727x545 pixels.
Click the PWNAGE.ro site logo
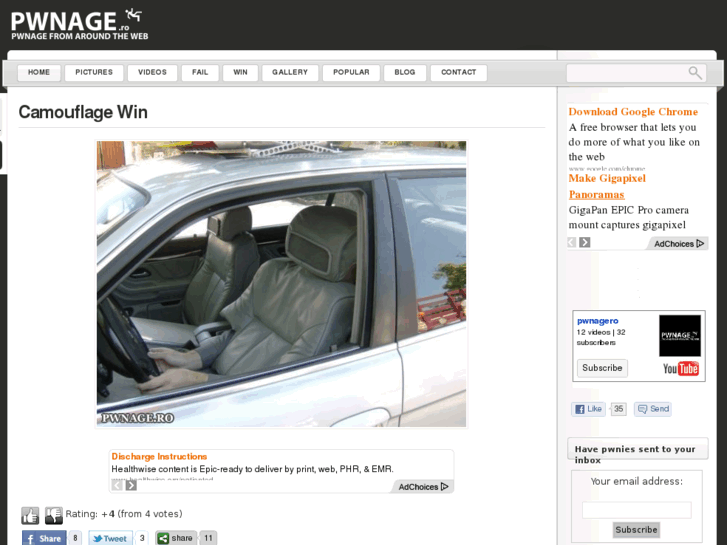pyautogui.click(x=79, y=24)
